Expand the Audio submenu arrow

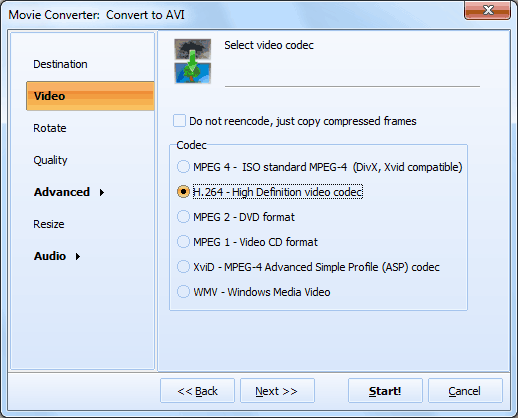coord(78,256)
